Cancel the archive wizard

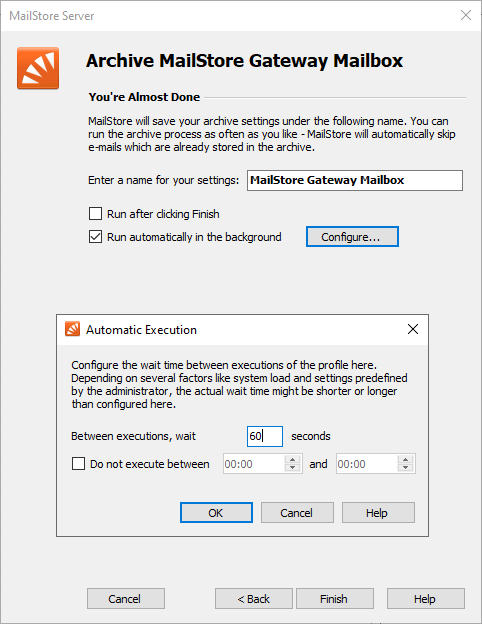point(126,599)
